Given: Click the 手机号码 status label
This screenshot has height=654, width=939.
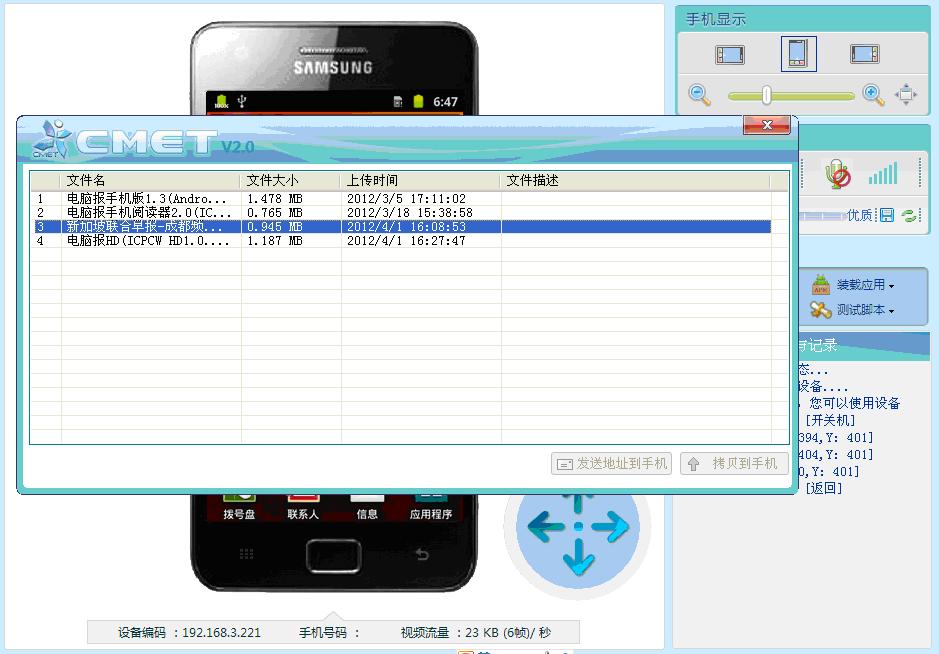Looking at the screenshot, I should pos(329,632).
